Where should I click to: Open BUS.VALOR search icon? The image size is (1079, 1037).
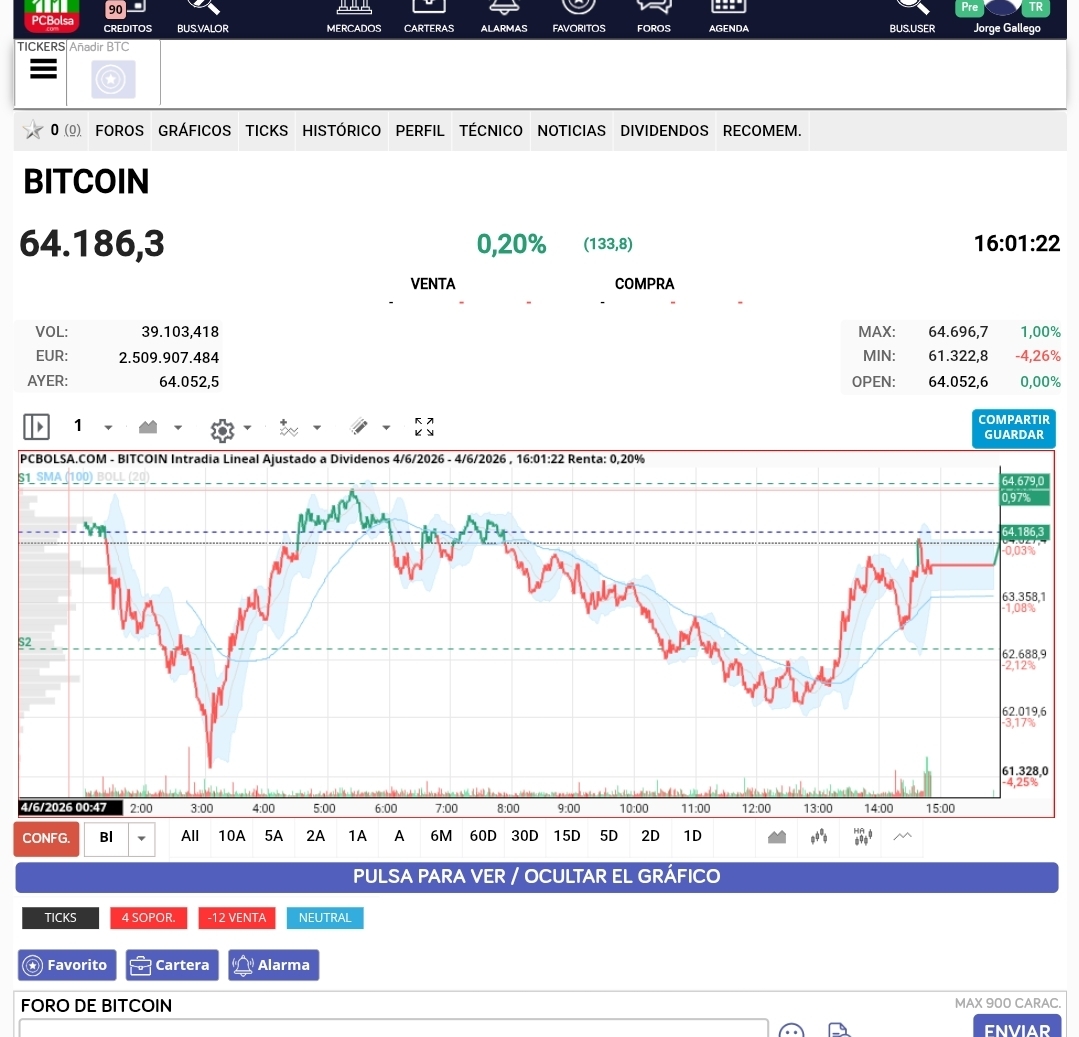point(202,17)
